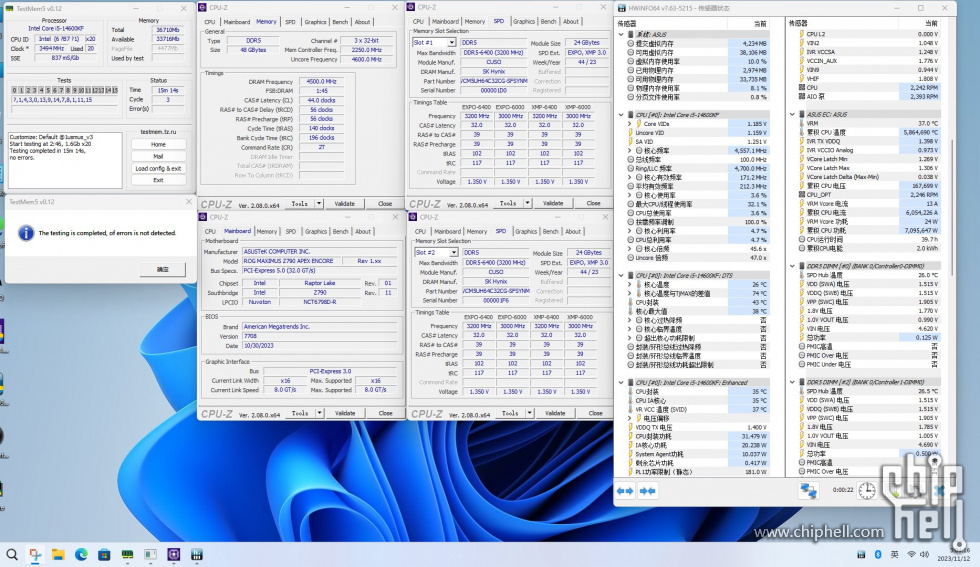Screen dimensions: 980x567
Task: Click the HWiNFO tray icon in system tray
Action: (x=861, y=554)
